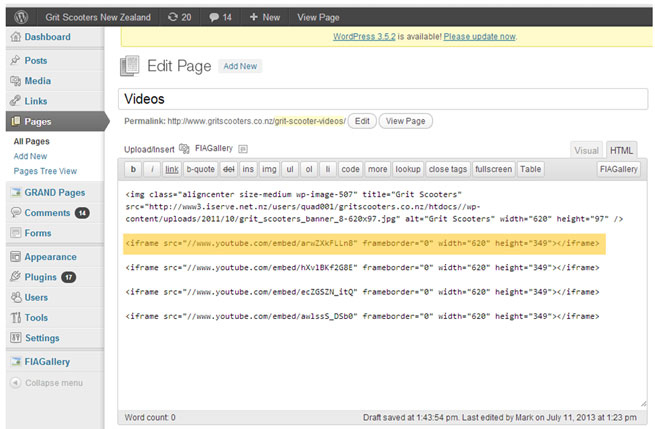Click the close tags toolbar button
This screenshot has height=429, width=655.
pos(448,169)
